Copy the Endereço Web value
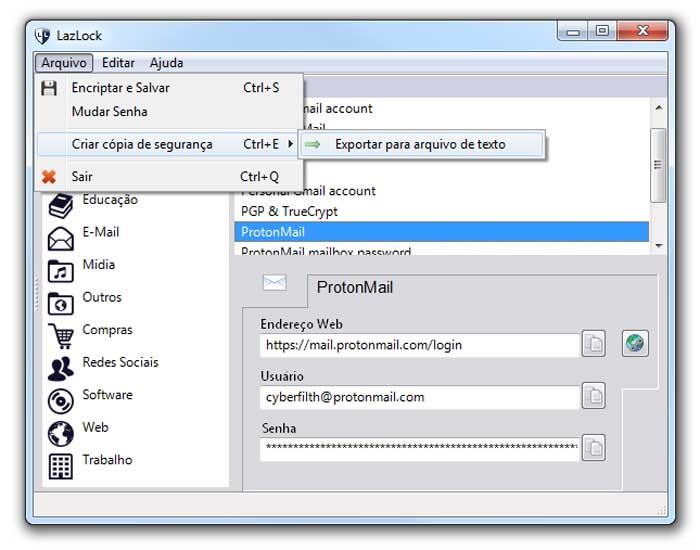This screenshot has height=550, width=700. pyautogui.click(x=593, y=344)
